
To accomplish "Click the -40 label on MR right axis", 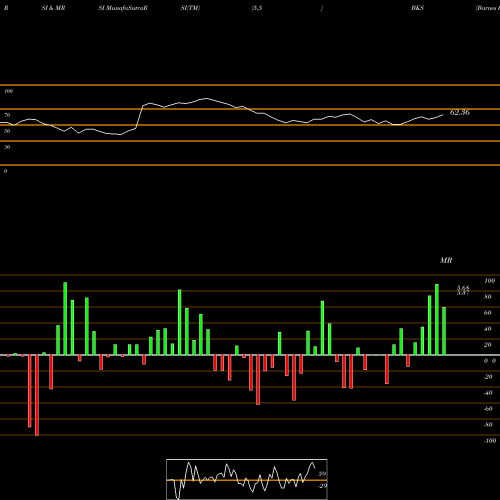I will [x=488, y=393].
